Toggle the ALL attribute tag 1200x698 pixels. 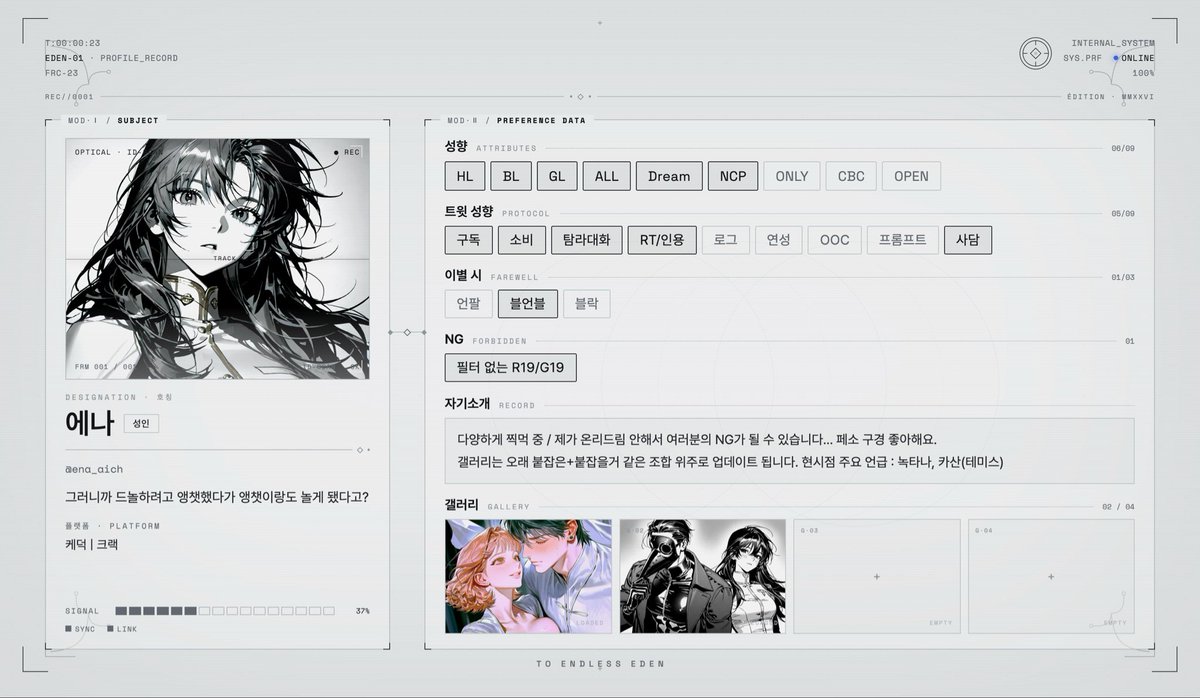click(606, 176)
